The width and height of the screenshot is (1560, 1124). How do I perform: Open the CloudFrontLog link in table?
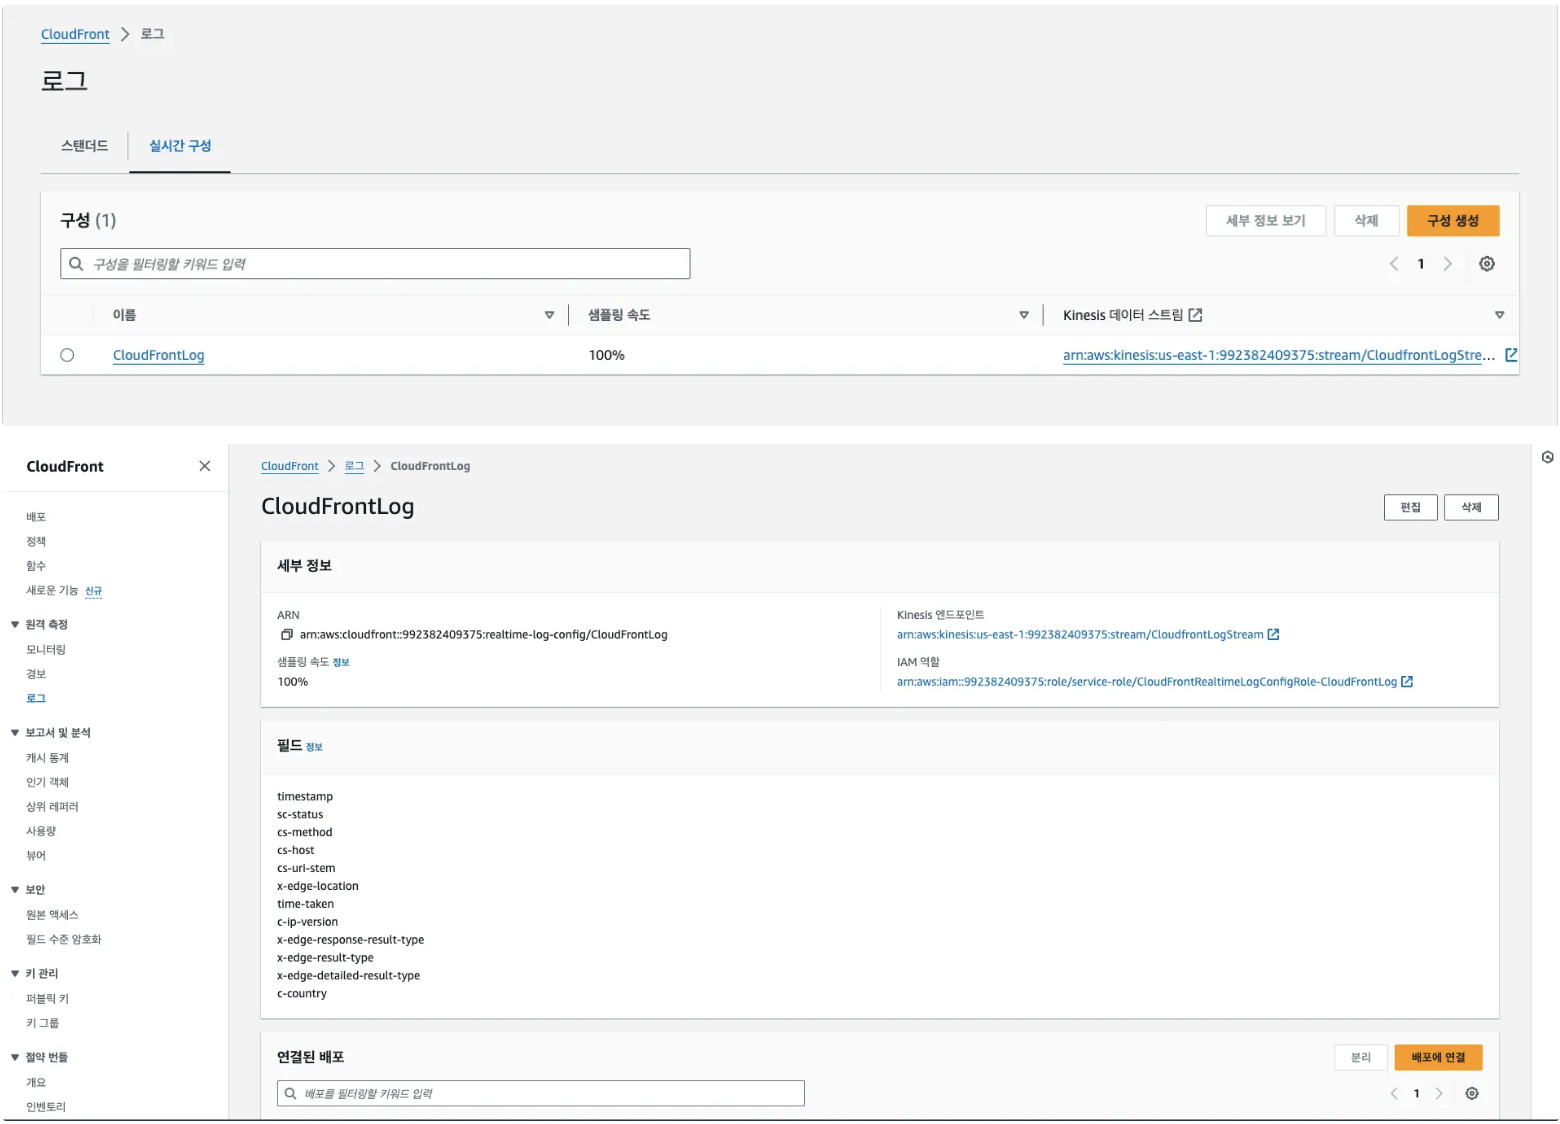pyautogui.click(x=158, y=355)
